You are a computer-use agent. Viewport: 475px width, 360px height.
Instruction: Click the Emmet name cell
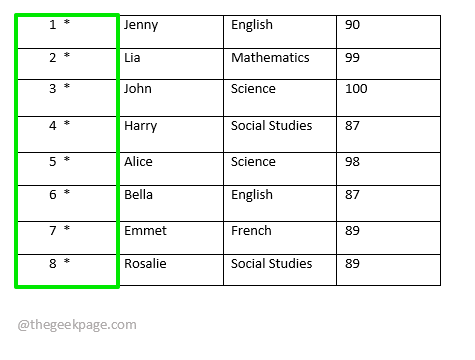[x=171, y=238]
